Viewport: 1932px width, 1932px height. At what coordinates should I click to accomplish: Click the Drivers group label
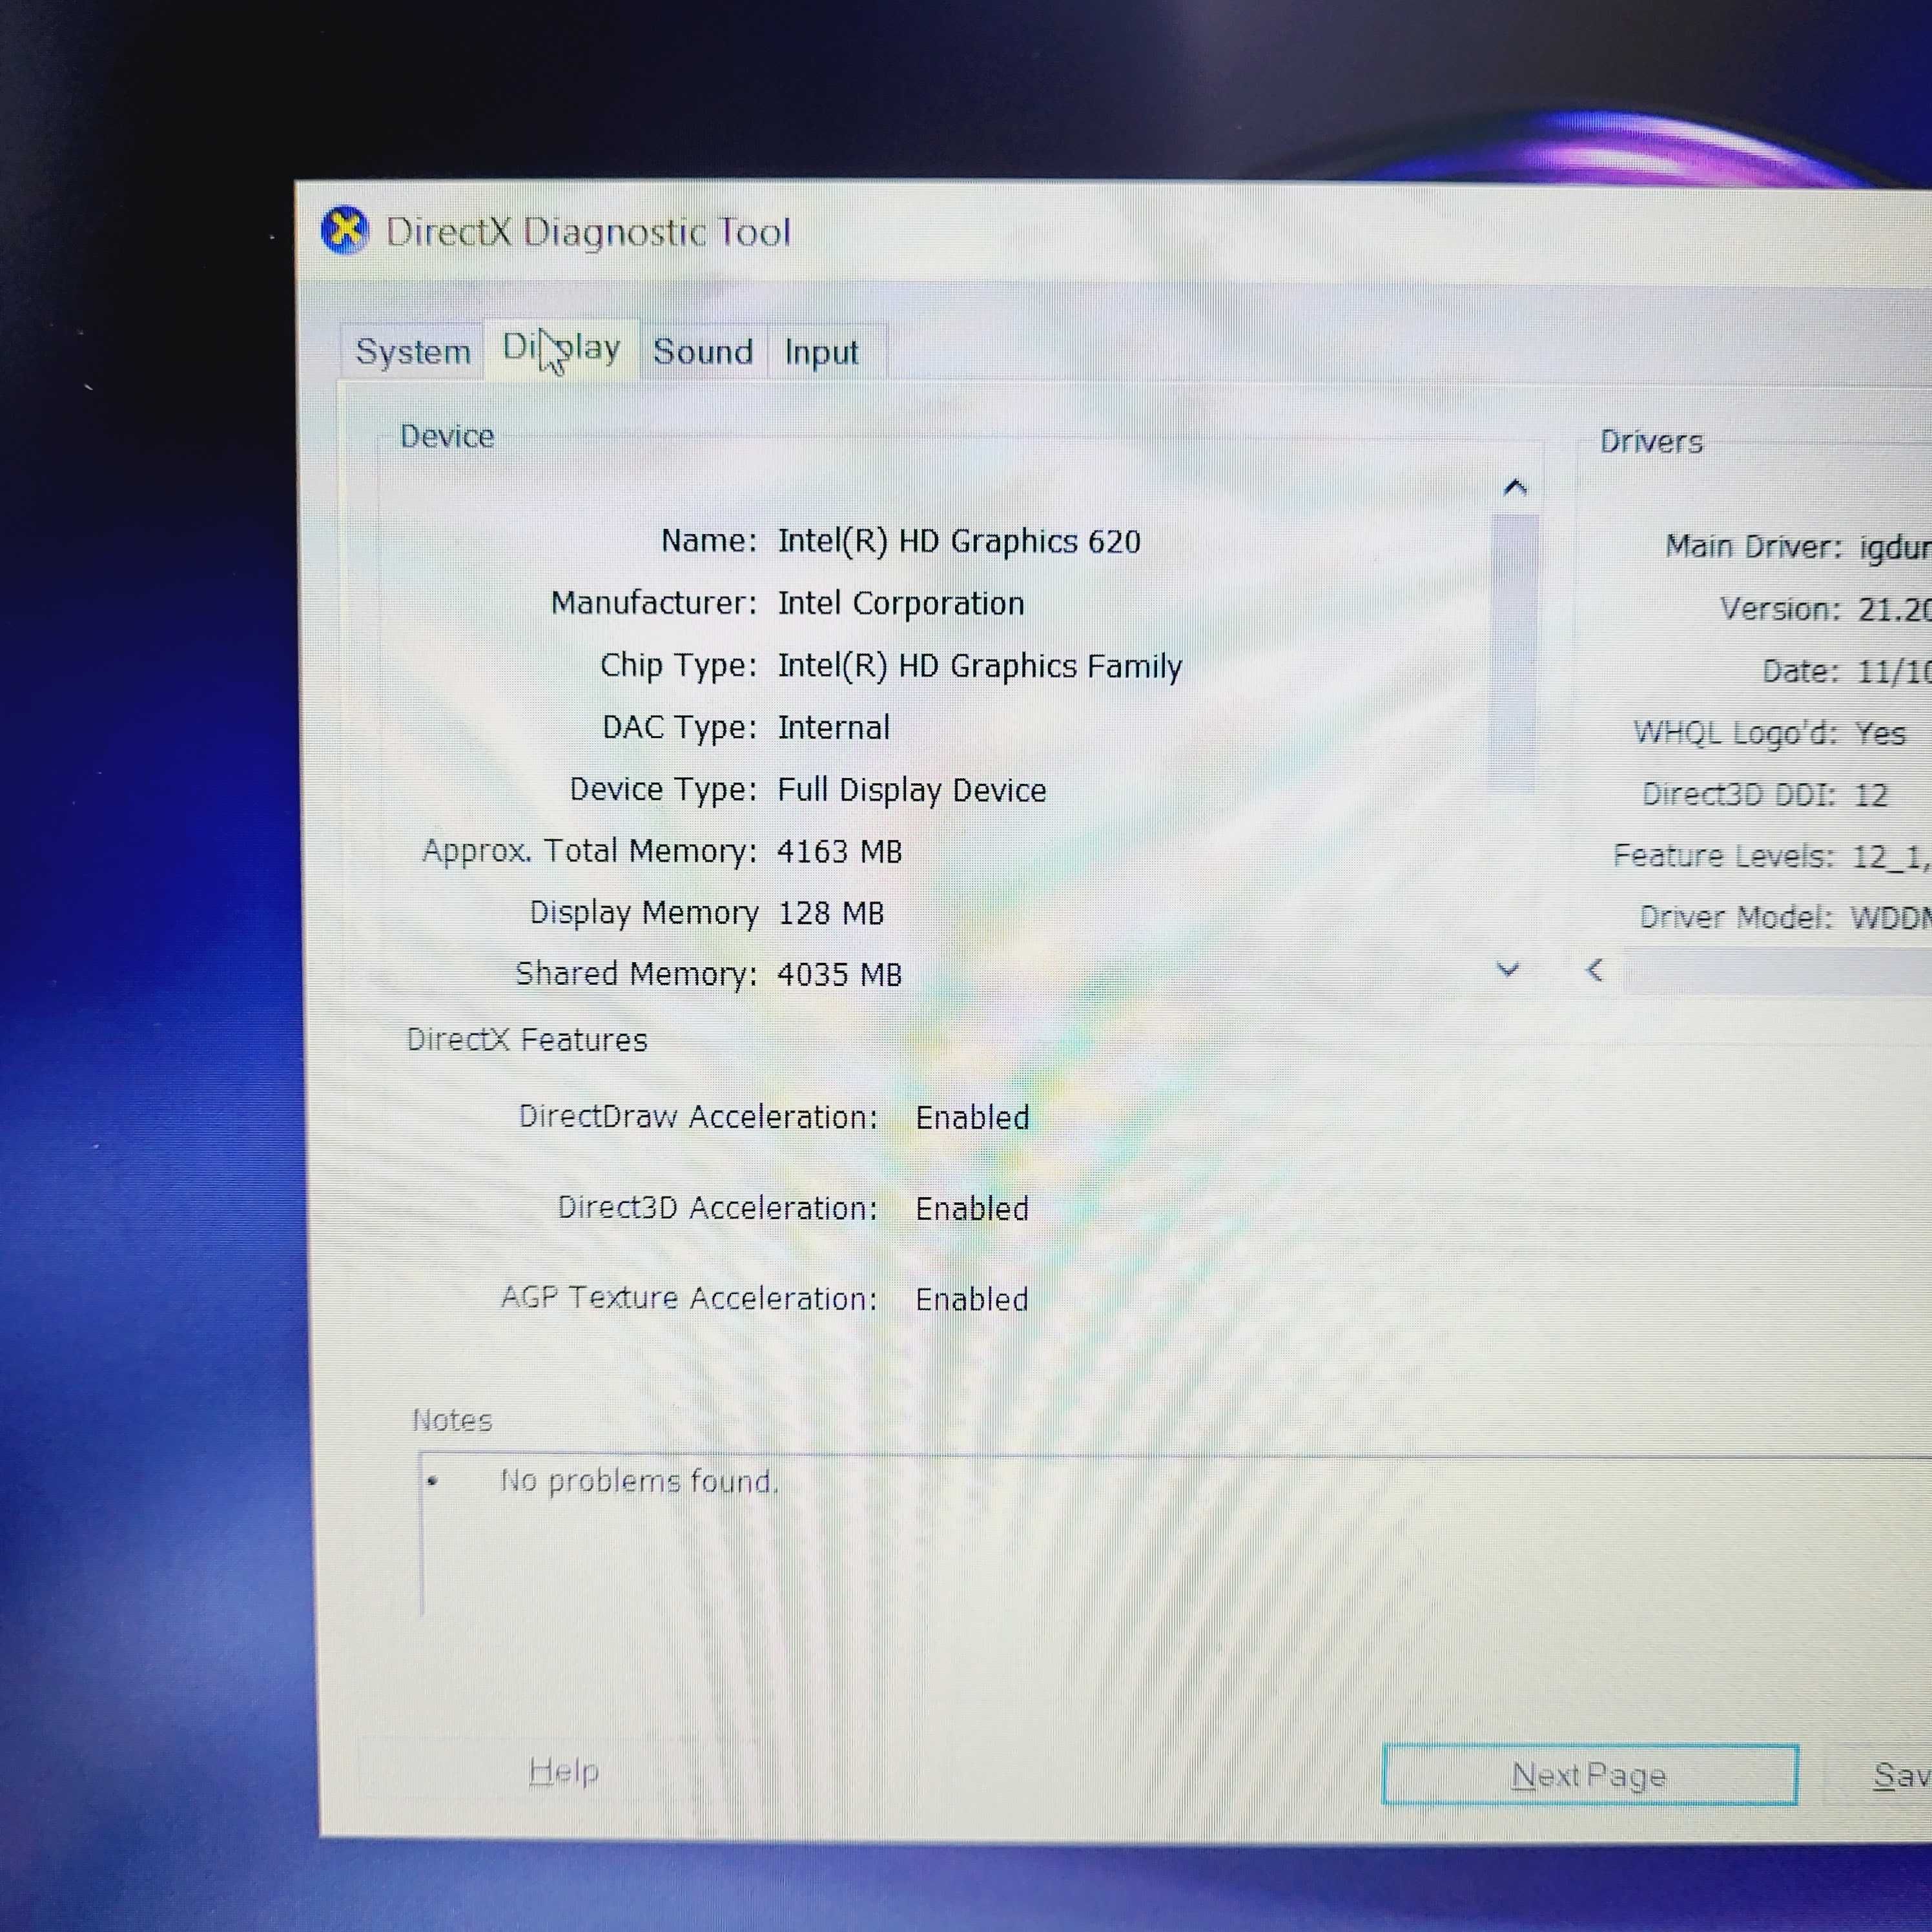[x=1651, y=441]
